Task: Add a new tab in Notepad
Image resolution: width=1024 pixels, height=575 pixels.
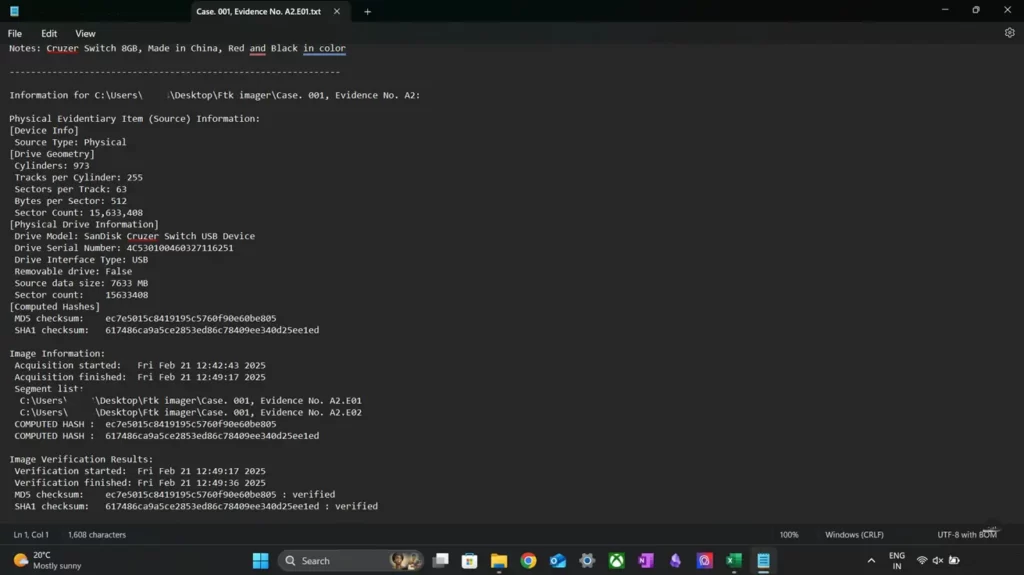Action: click(367, 12)
